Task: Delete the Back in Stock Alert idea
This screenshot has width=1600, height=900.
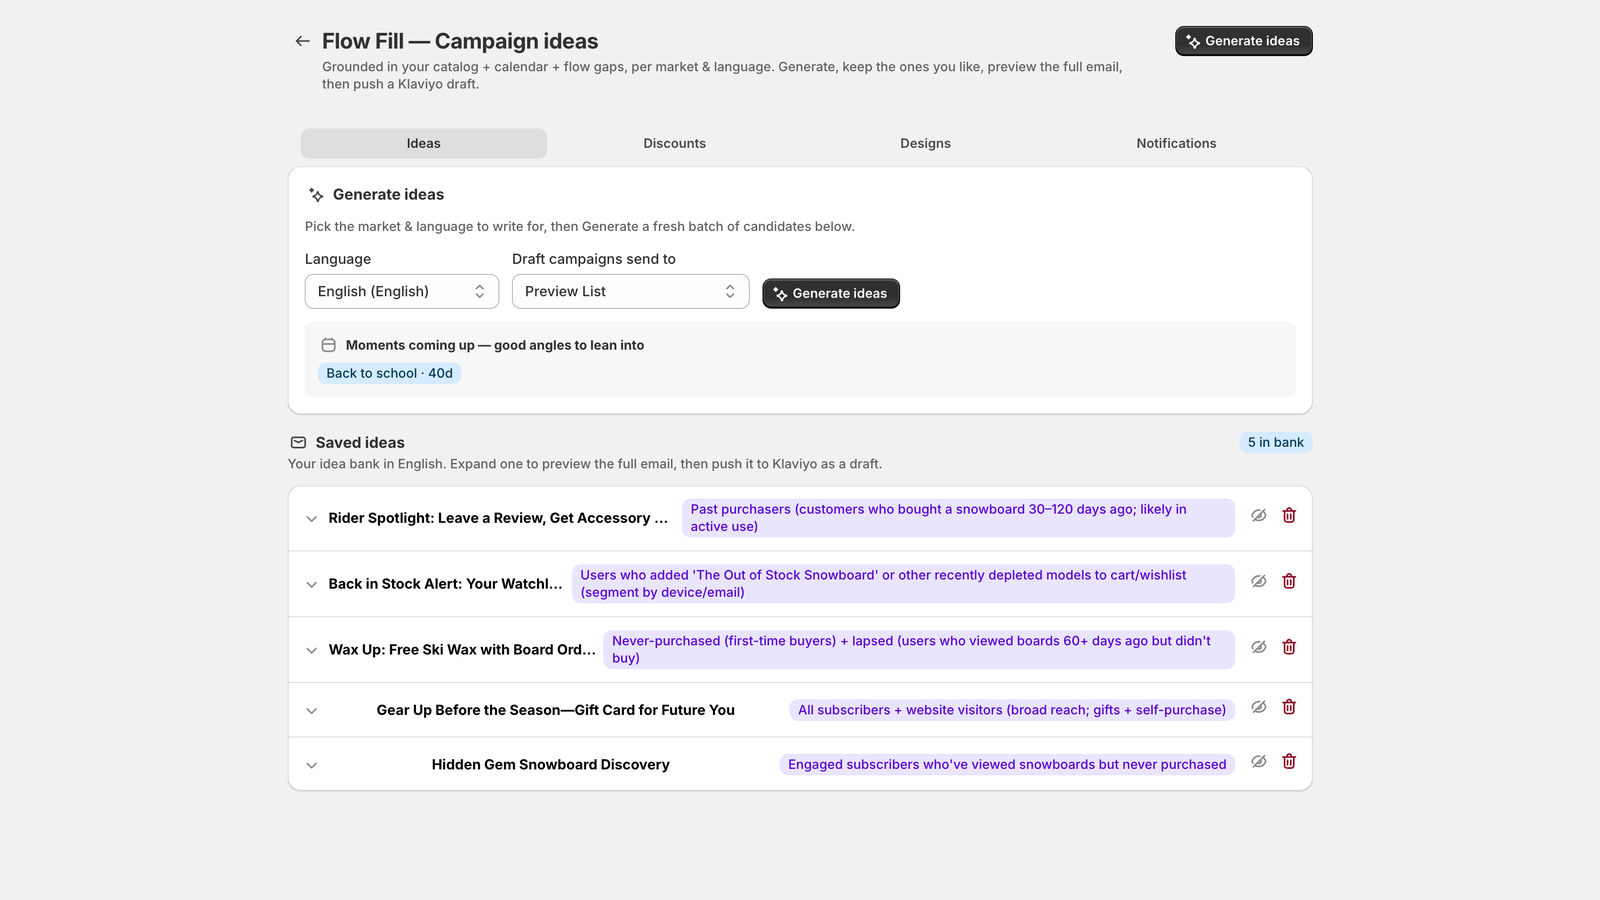Action: [x=1289, y=581]
